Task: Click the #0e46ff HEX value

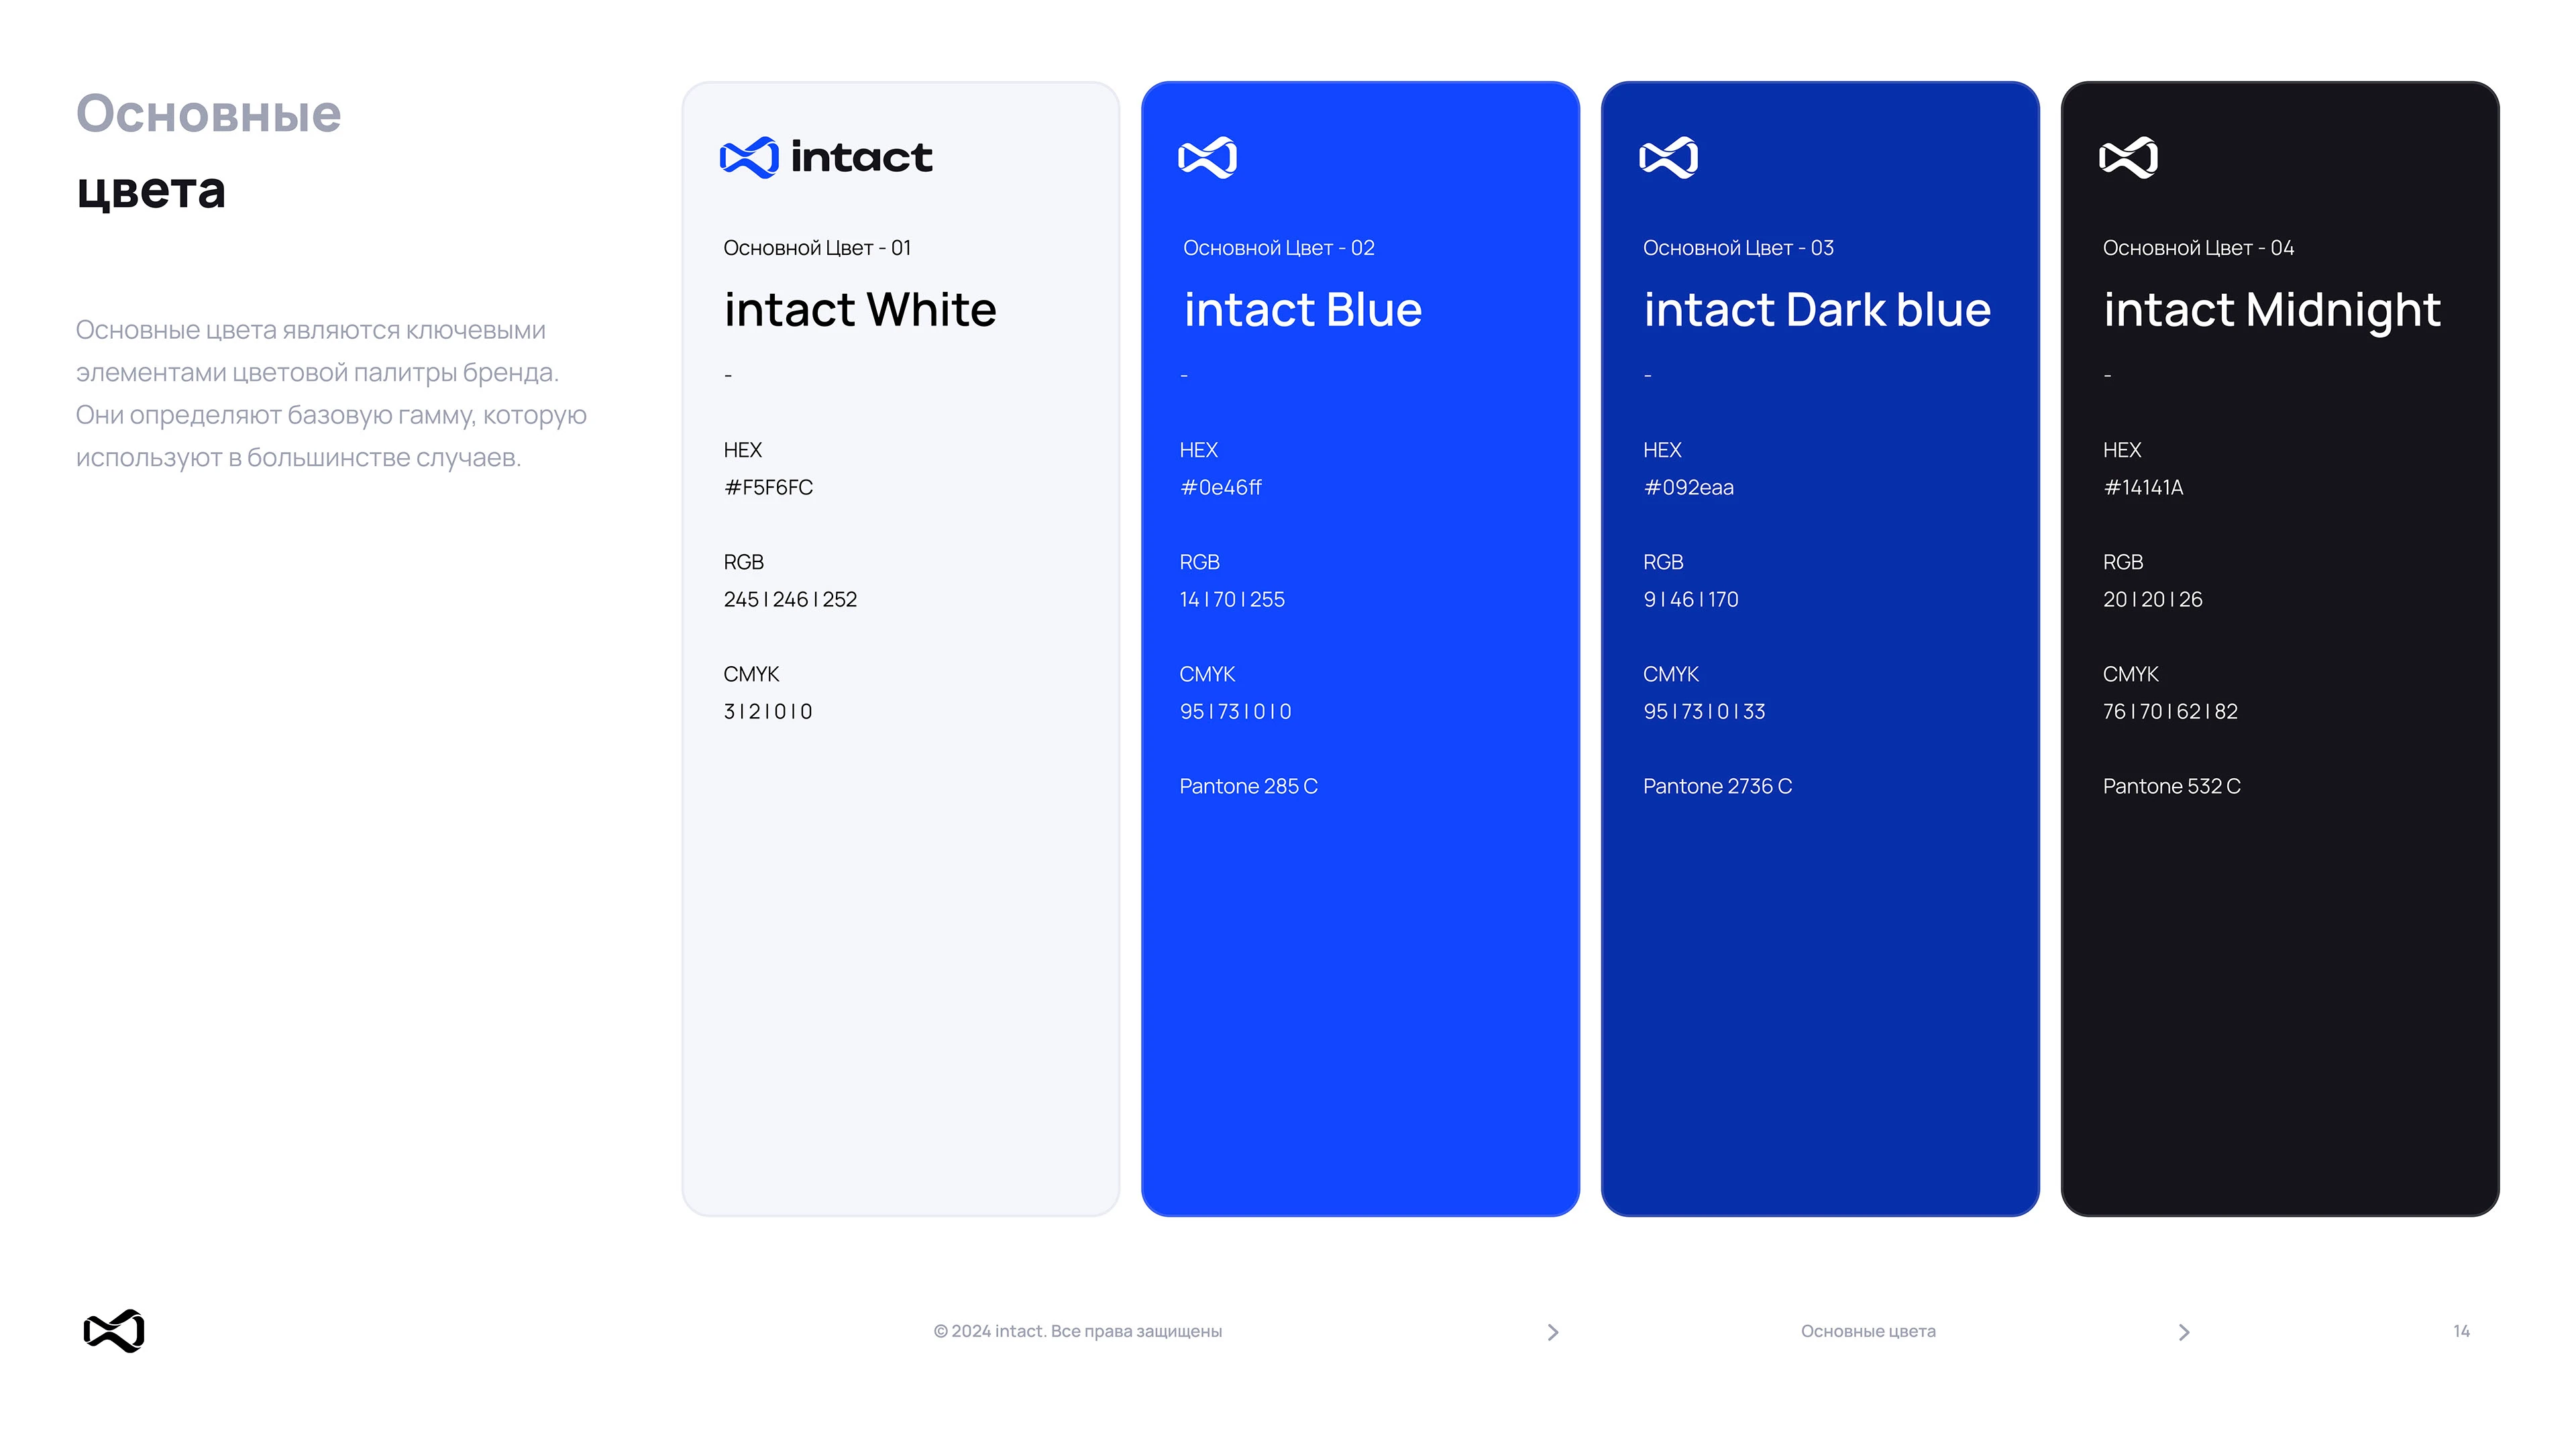Action: pyautogui.click(x=1221, y=487)
